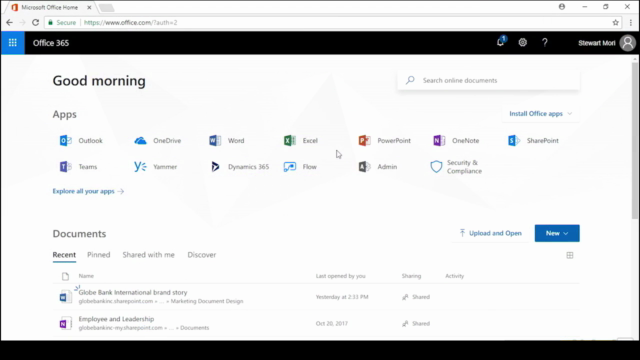Open a new browser tab

(x=106, y=8)
